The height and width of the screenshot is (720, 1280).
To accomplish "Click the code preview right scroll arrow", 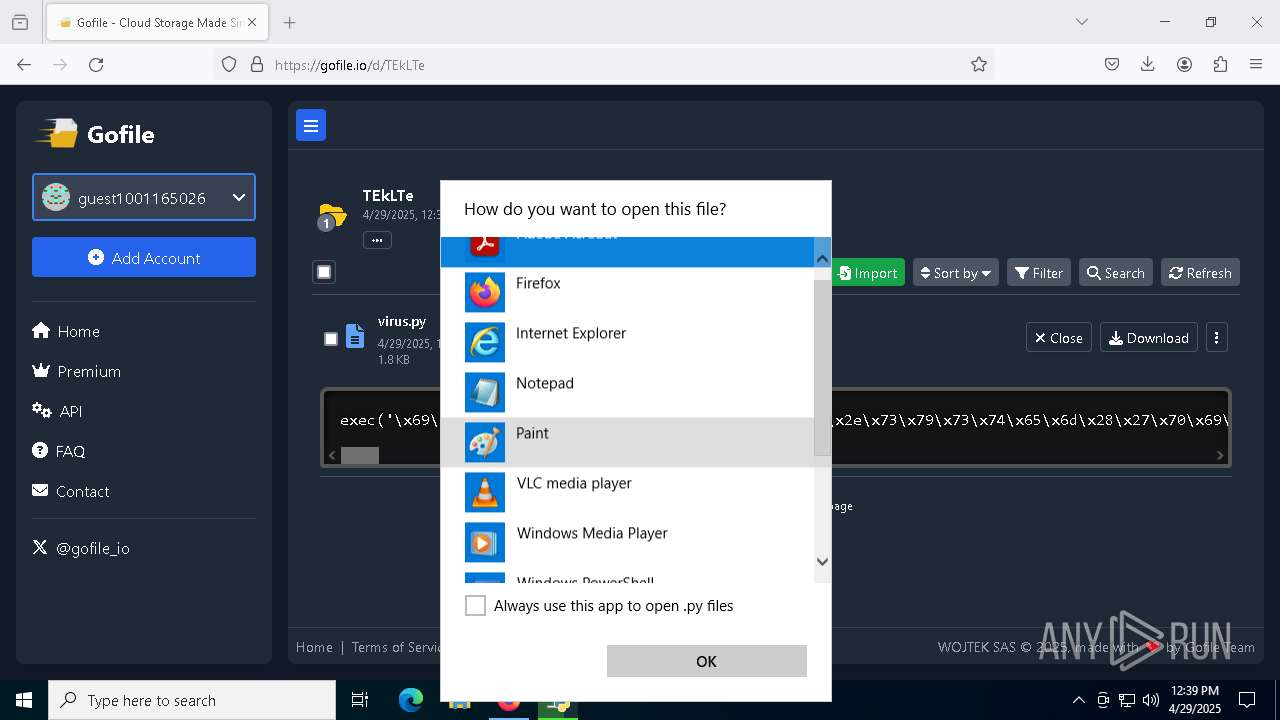I will coord(1219,455).
